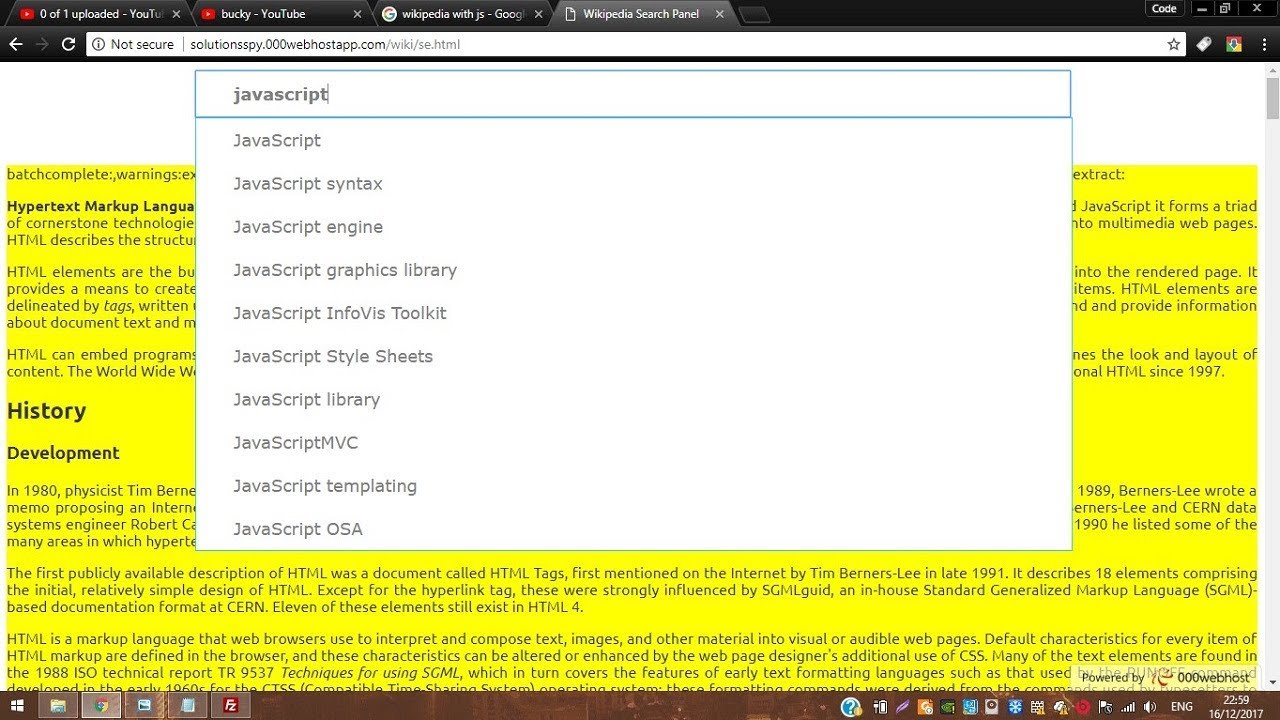Click the volume speaker tray icon

point(1150,707)
